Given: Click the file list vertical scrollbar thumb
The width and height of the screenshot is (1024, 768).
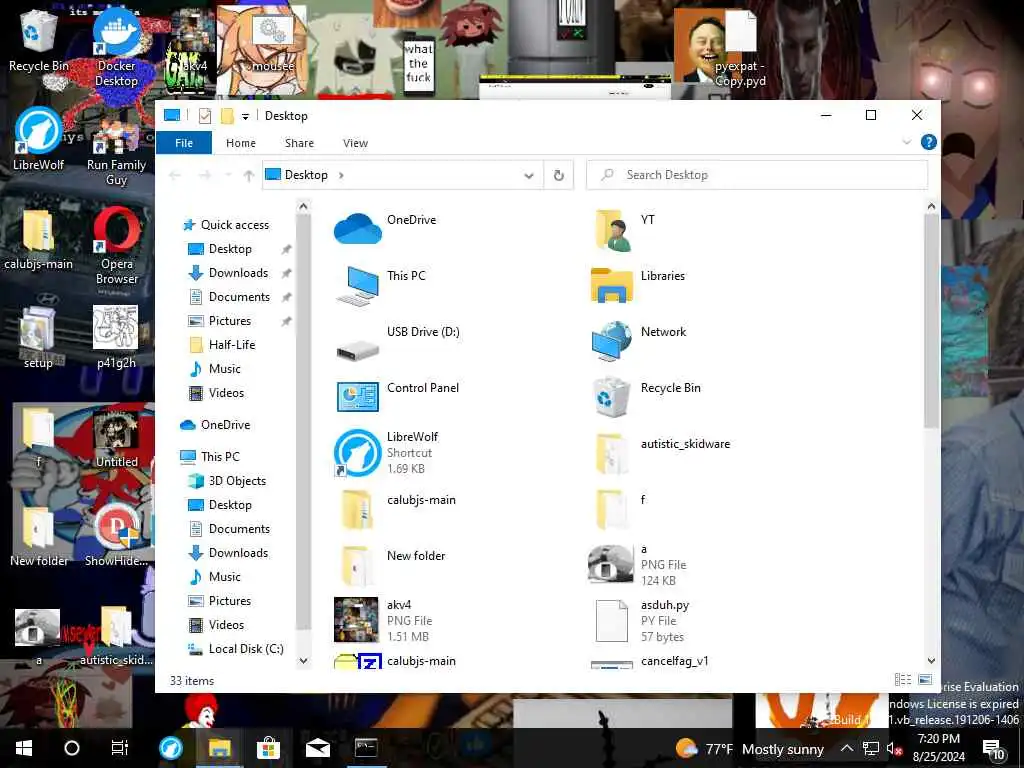Looking at the screenshot, I should [x=931, y=321].
